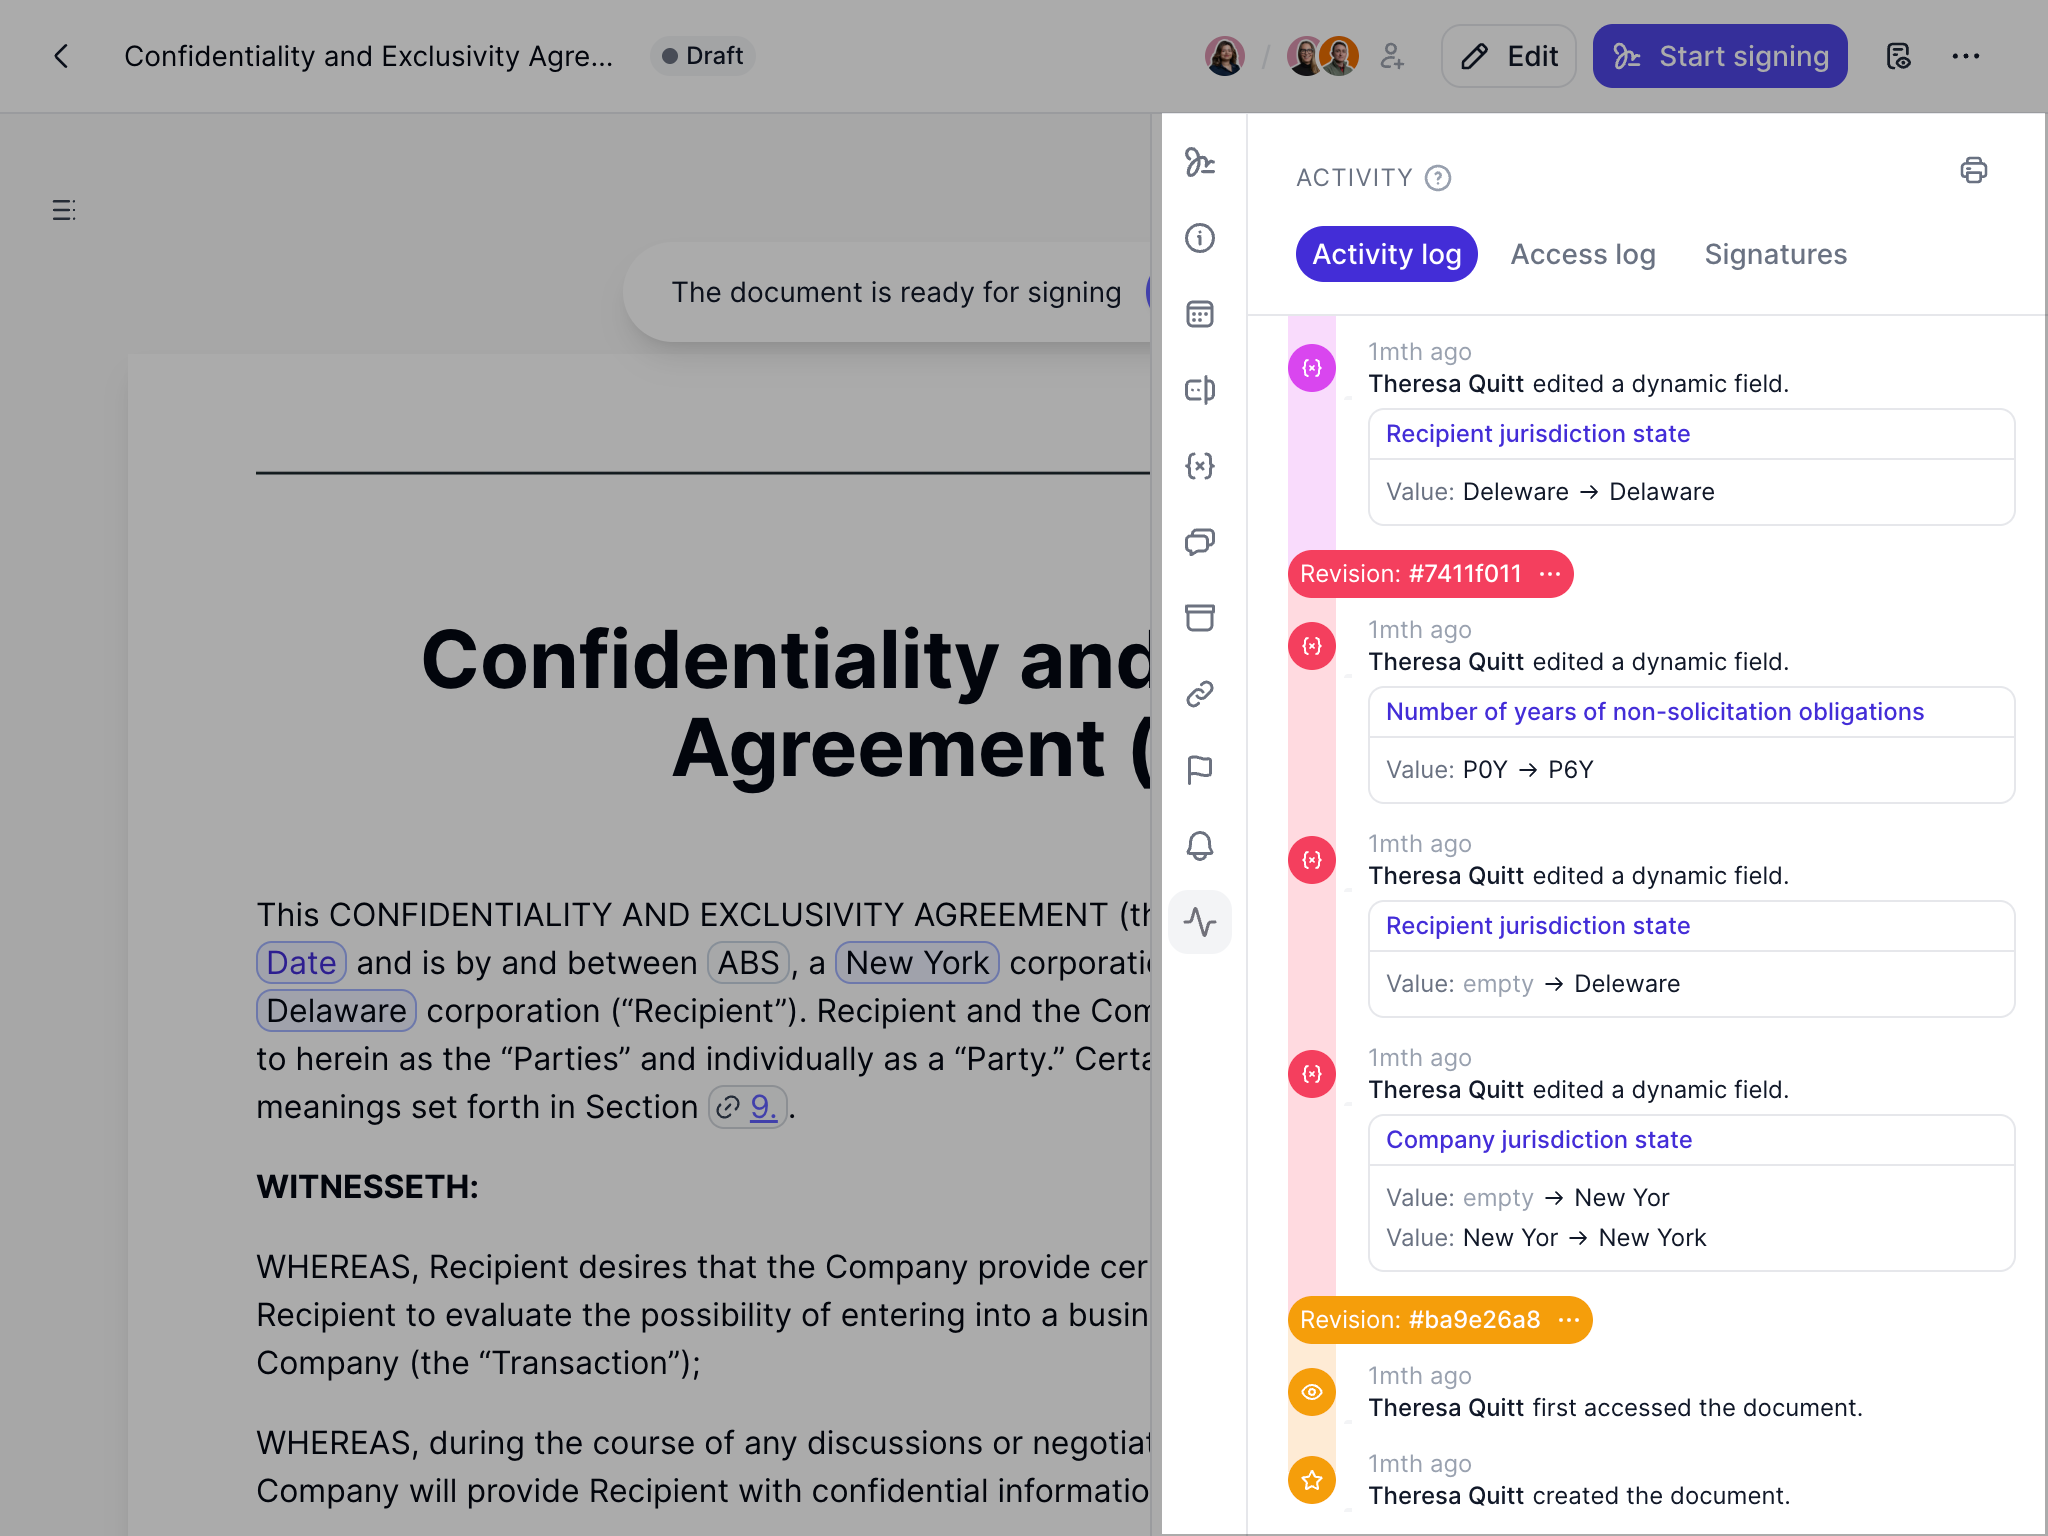Print the activity log
This screenshot has width=2048, height=1536.
(x=1973, y=171)
